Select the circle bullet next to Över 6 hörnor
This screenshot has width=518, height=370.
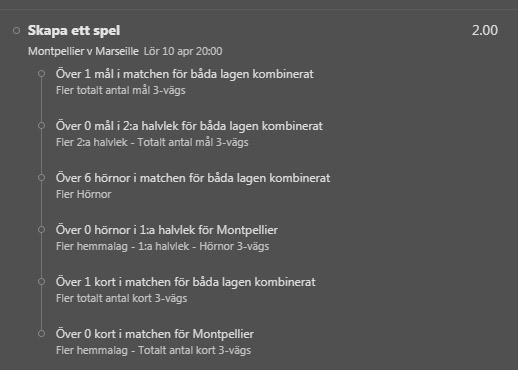pos(41,178)
